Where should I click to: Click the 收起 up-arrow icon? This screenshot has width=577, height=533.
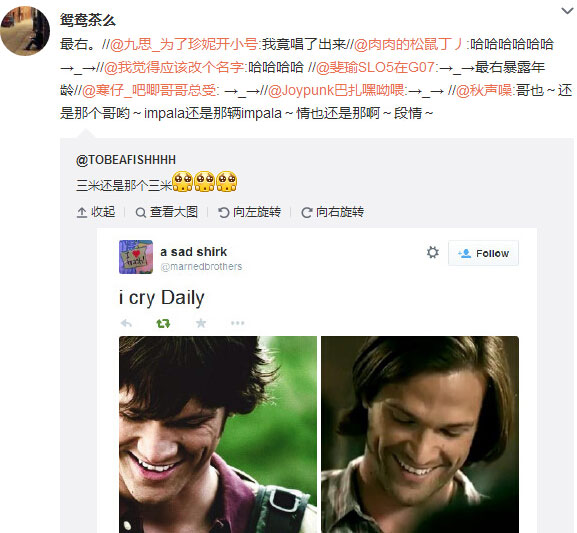[x=81, y=213]
